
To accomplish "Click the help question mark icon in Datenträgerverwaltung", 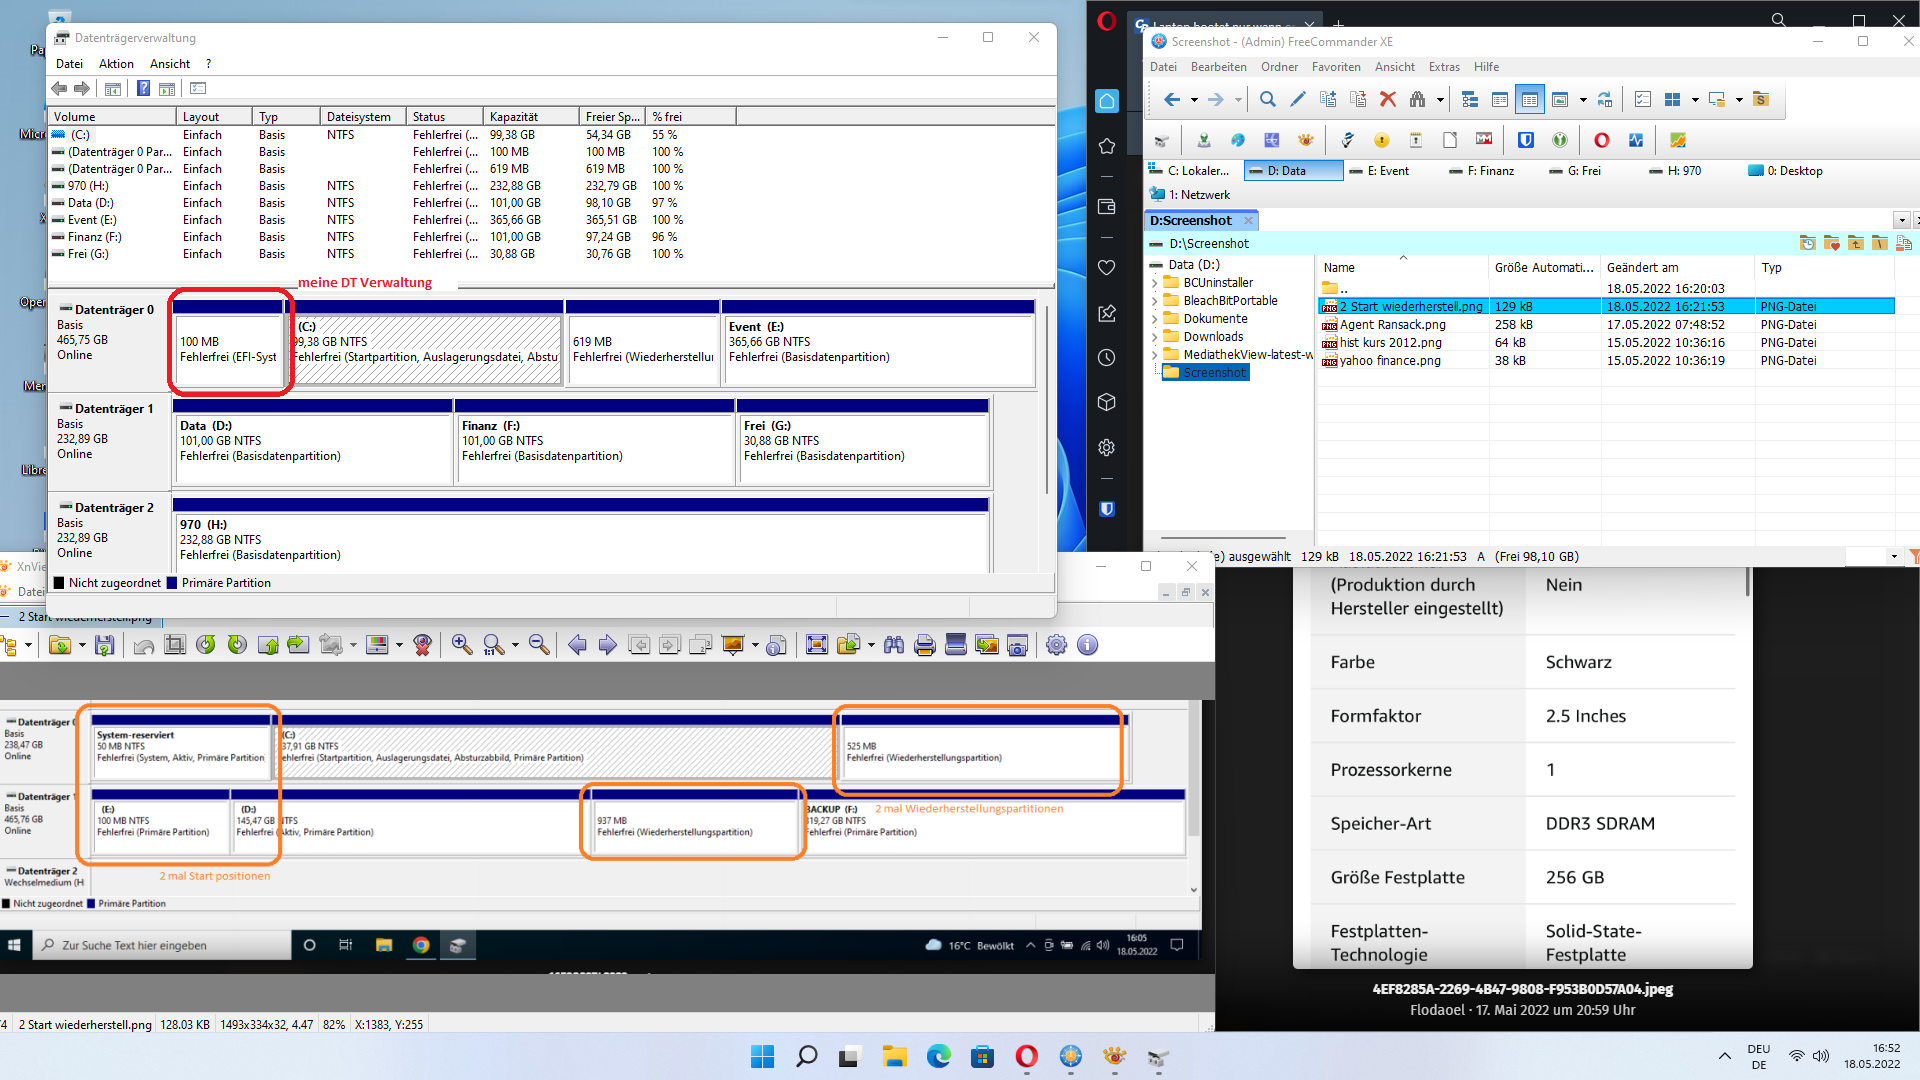I will tap(143, 89).
